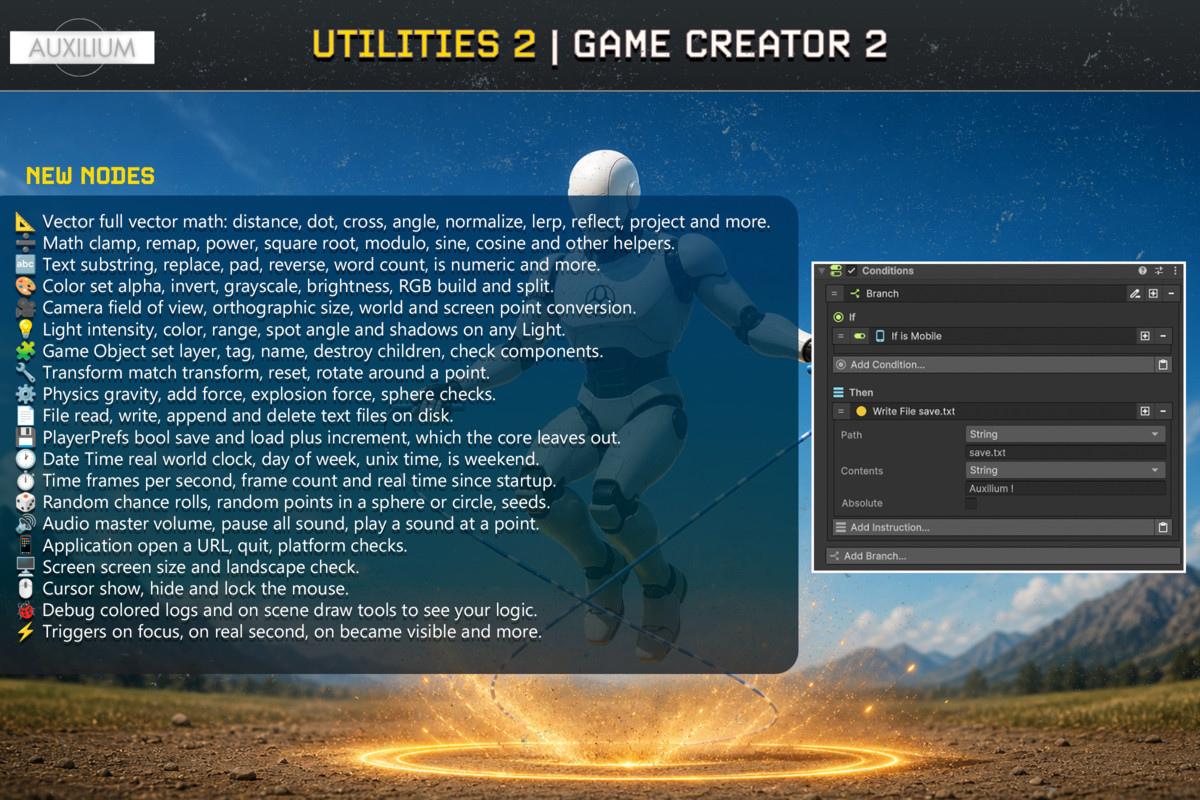Click the Vector full vector math line
Image resolution: width=1200 pixels, height=800 pixels.
point(405,222)
